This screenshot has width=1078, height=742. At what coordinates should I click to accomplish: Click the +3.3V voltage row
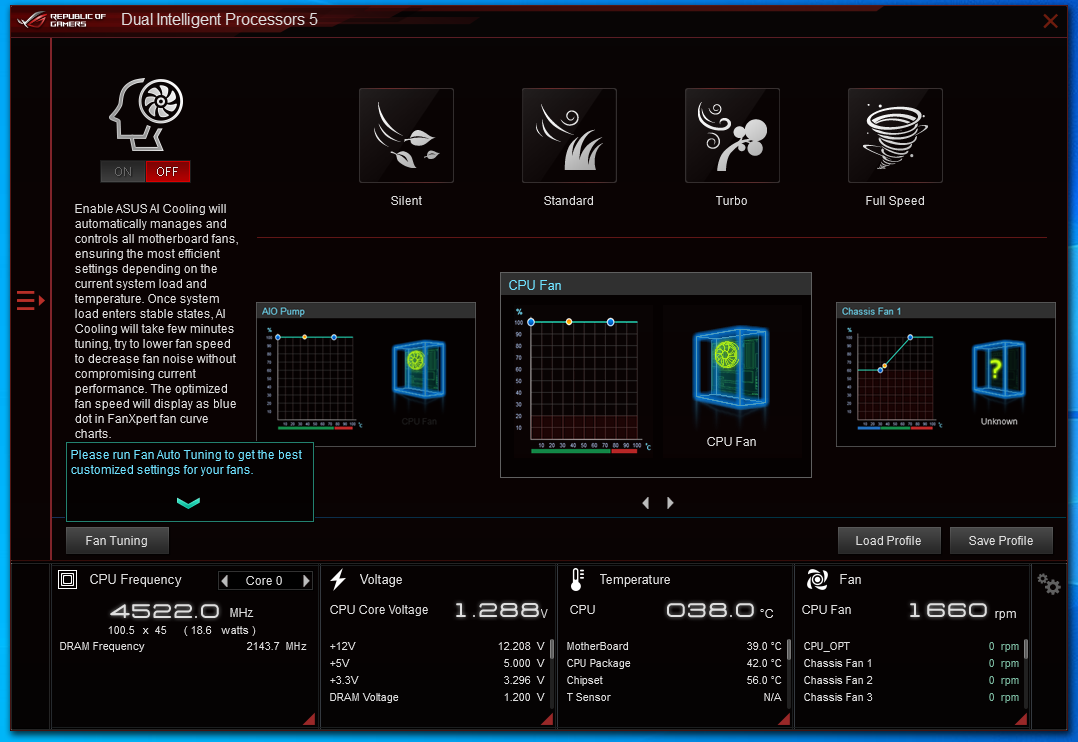point(437,680)
